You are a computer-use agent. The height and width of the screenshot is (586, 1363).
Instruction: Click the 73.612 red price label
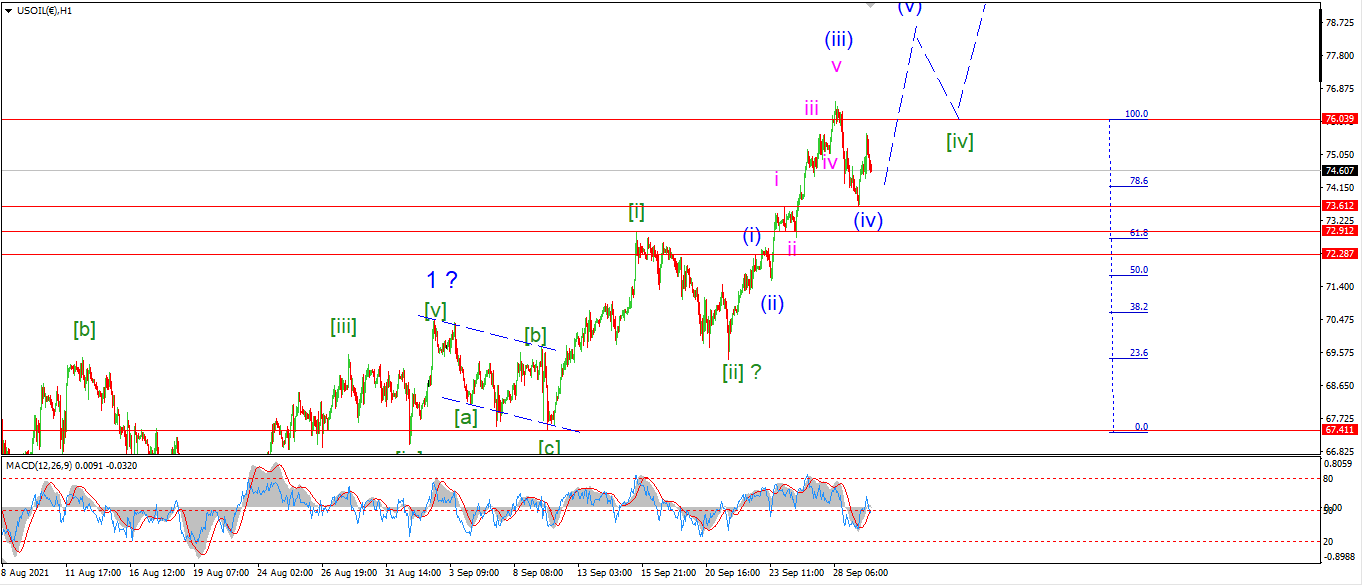click(x=1339, y=206)
